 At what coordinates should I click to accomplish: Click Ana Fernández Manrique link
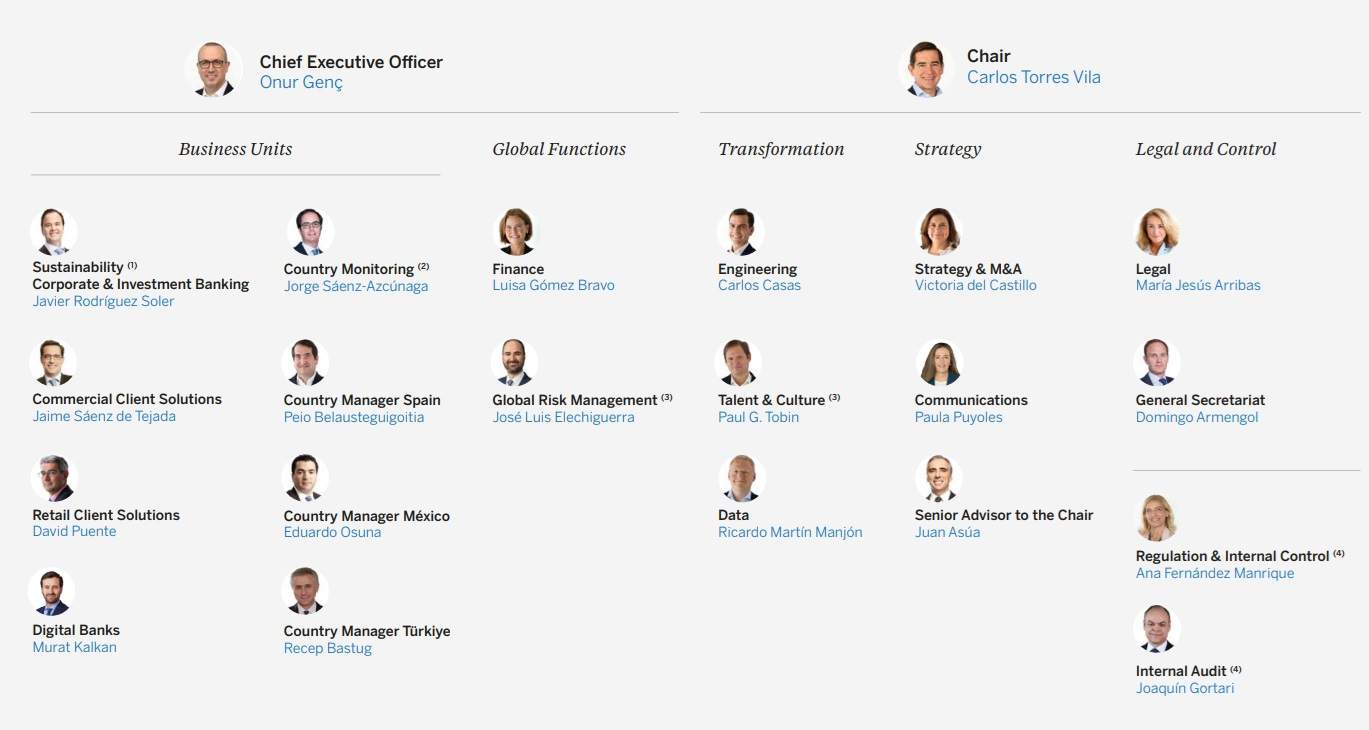(1214, 573)
